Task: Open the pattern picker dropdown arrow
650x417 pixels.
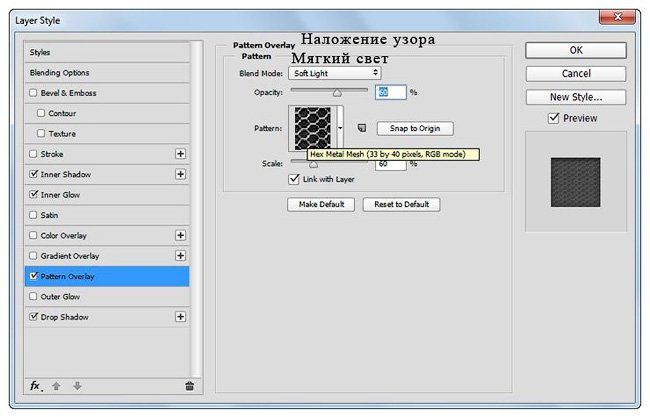Action: click(342, 128)
